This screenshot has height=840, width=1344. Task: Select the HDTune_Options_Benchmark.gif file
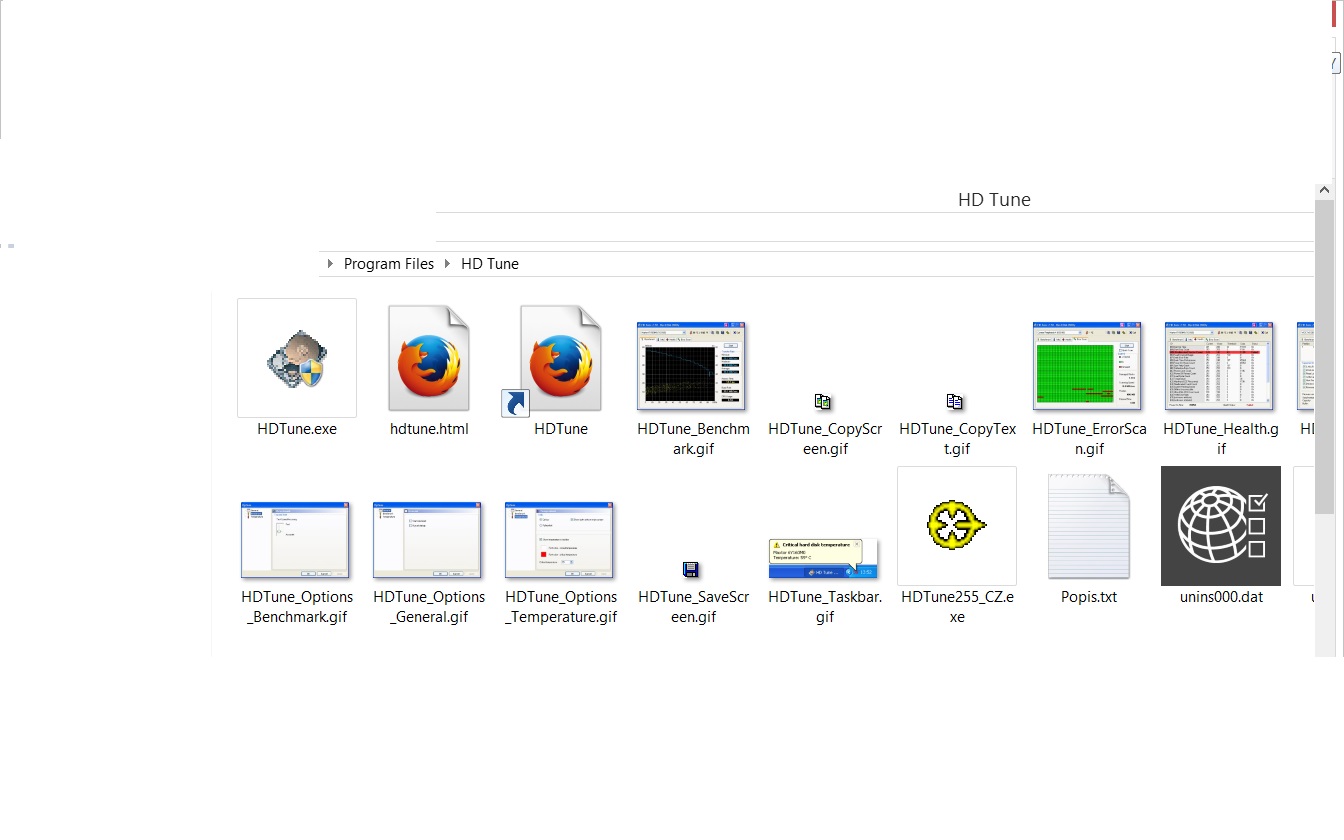click(x=295, y=540)
